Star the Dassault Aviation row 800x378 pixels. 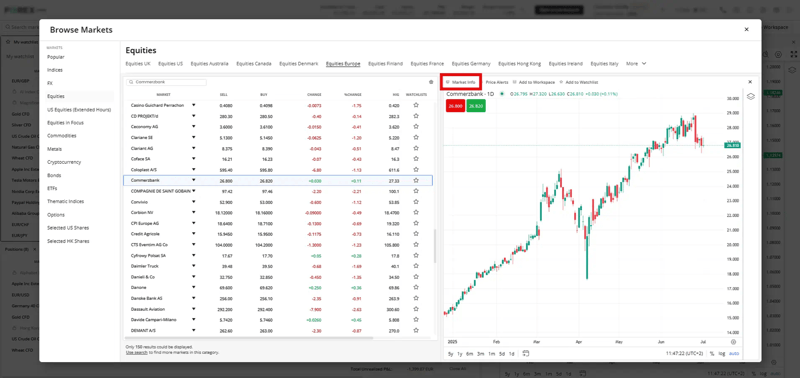pyautogui.click(x=416, y=309)
